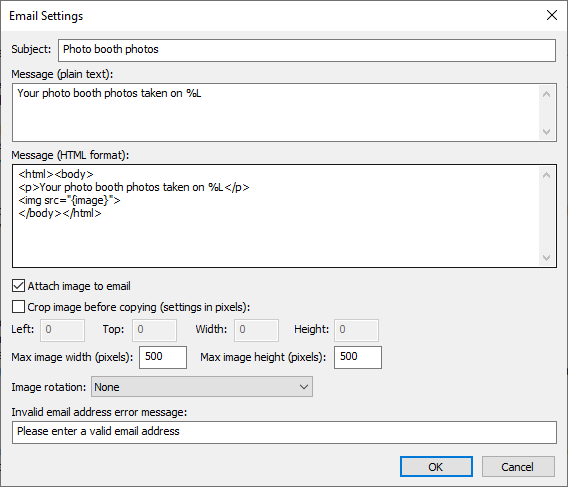568x487 pixels.
Task: Click the '<html><body>' line
Action: 56,174
